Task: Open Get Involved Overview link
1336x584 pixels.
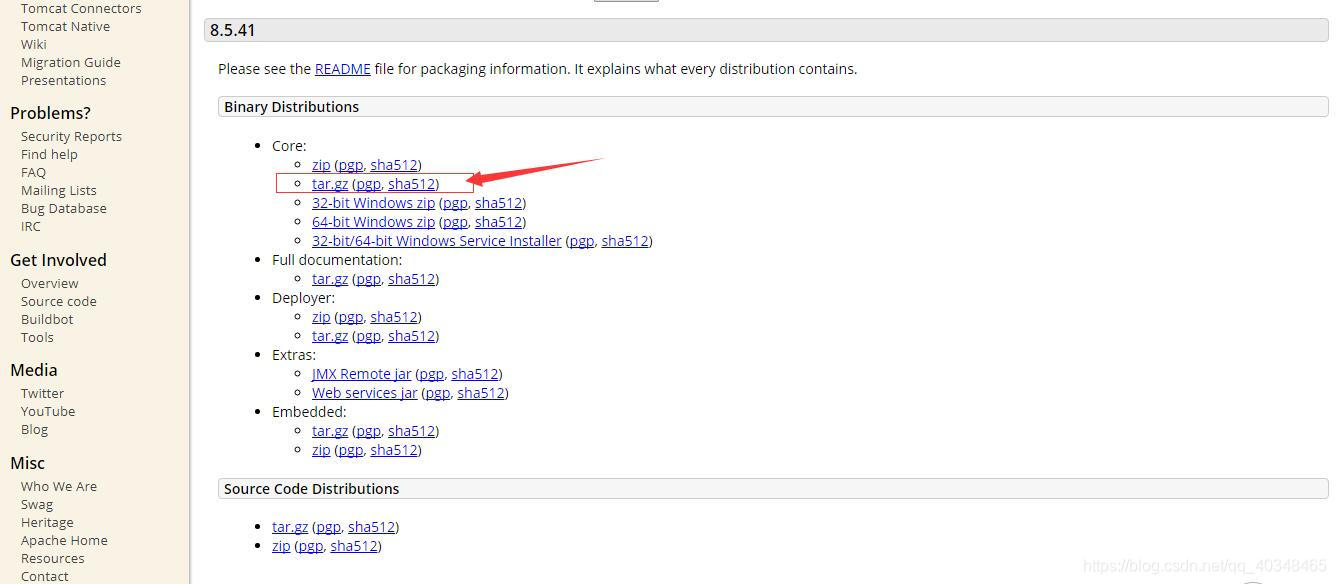Action: coord(49,283)
